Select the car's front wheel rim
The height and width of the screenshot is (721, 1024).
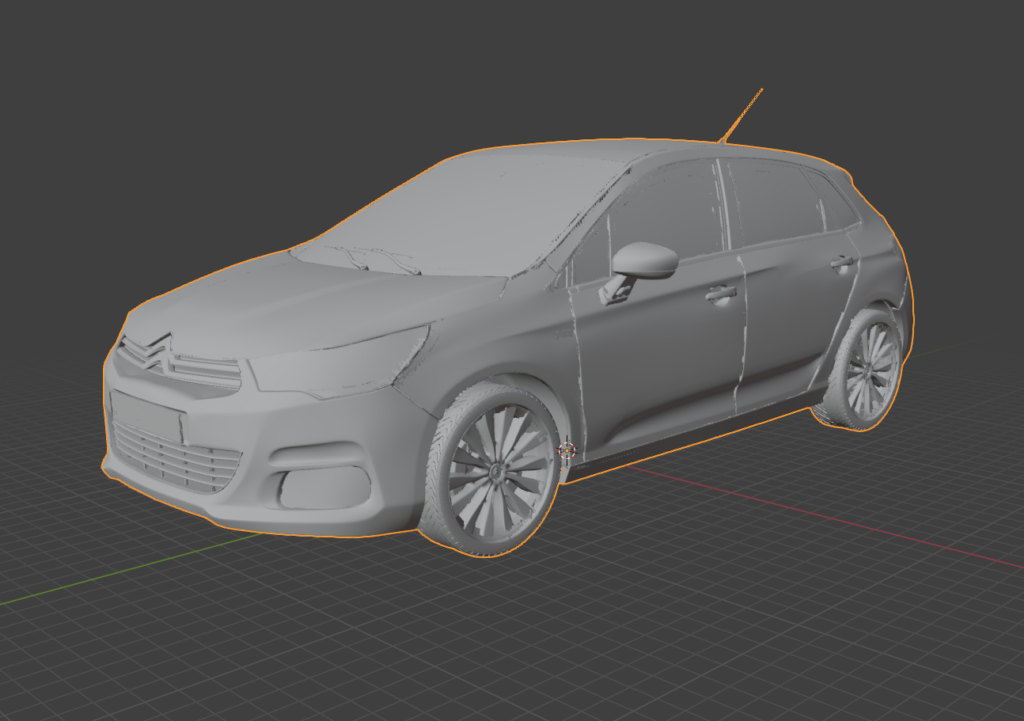[499, 473]
